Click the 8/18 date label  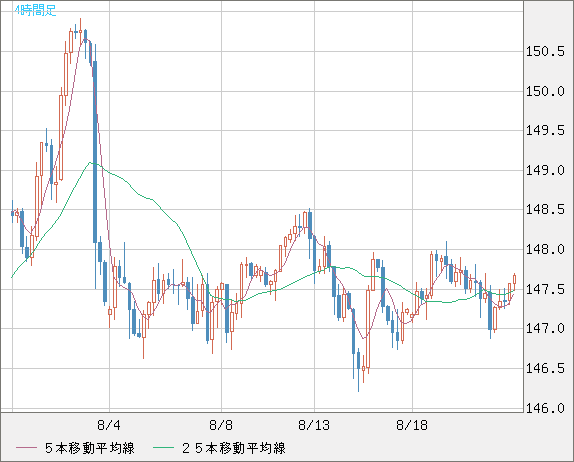412,425
